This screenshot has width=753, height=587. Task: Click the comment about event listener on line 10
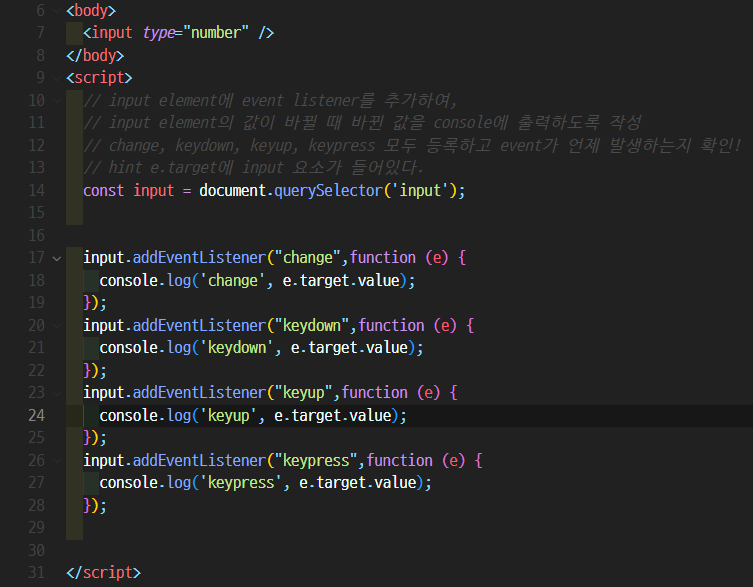(x=270, y=100)
